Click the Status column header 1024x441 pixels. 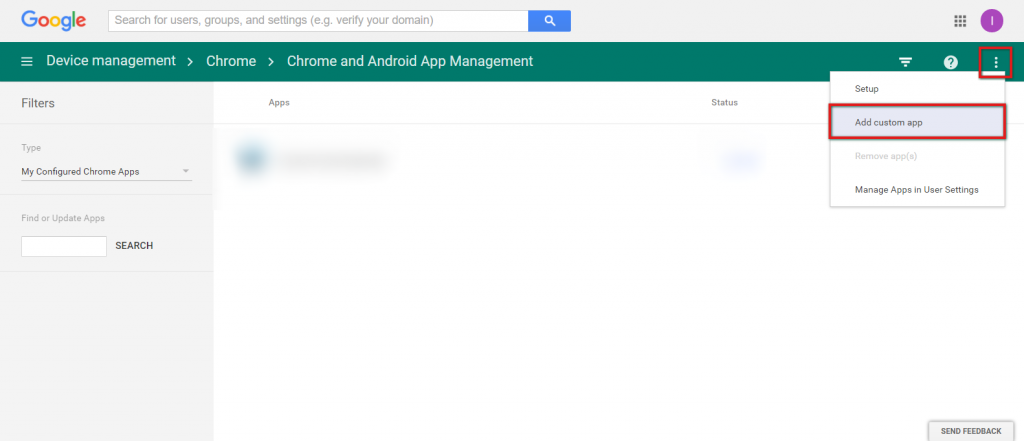tap(724, 103)
